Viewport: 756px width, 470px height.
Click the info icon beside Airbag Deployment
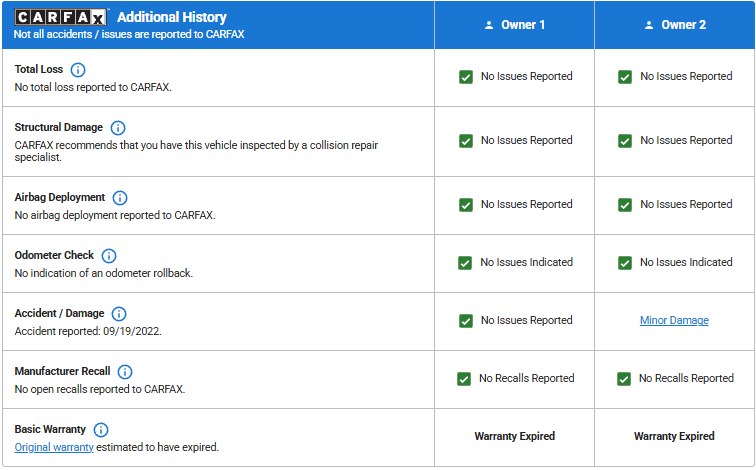coord(121,198)
